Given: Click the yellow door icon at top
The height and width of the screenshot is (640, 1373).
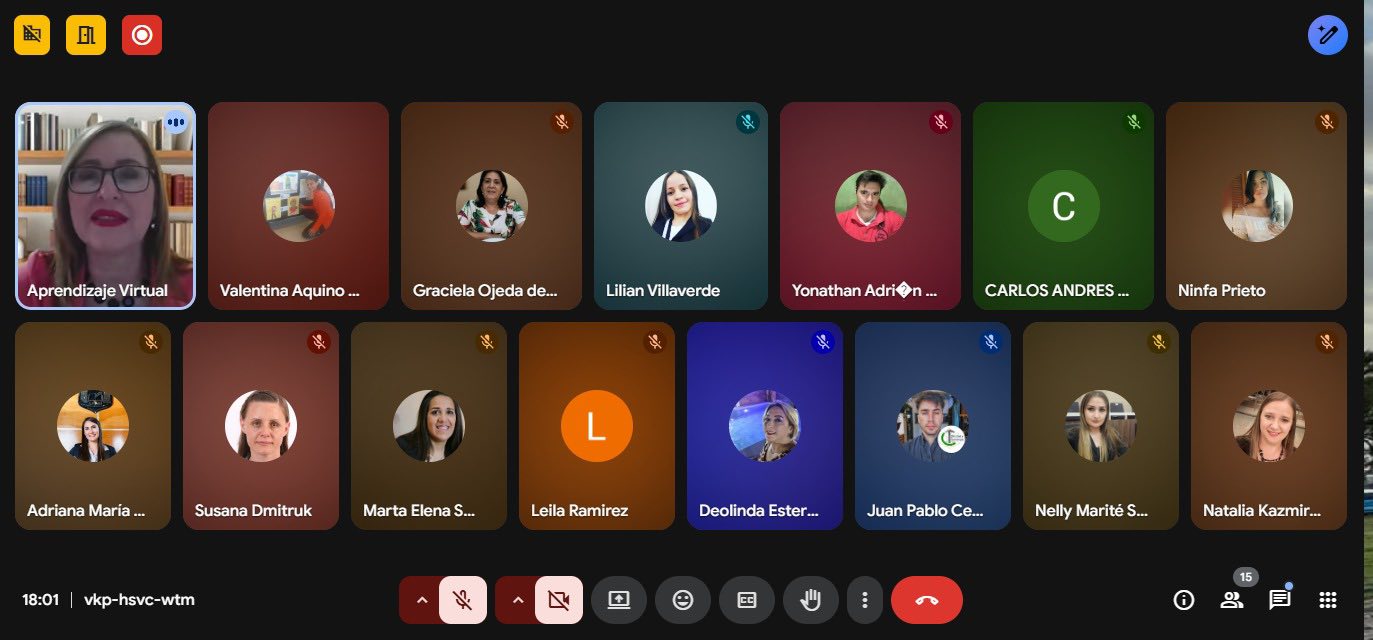Looking at the screenshot, I should [86, 35].
